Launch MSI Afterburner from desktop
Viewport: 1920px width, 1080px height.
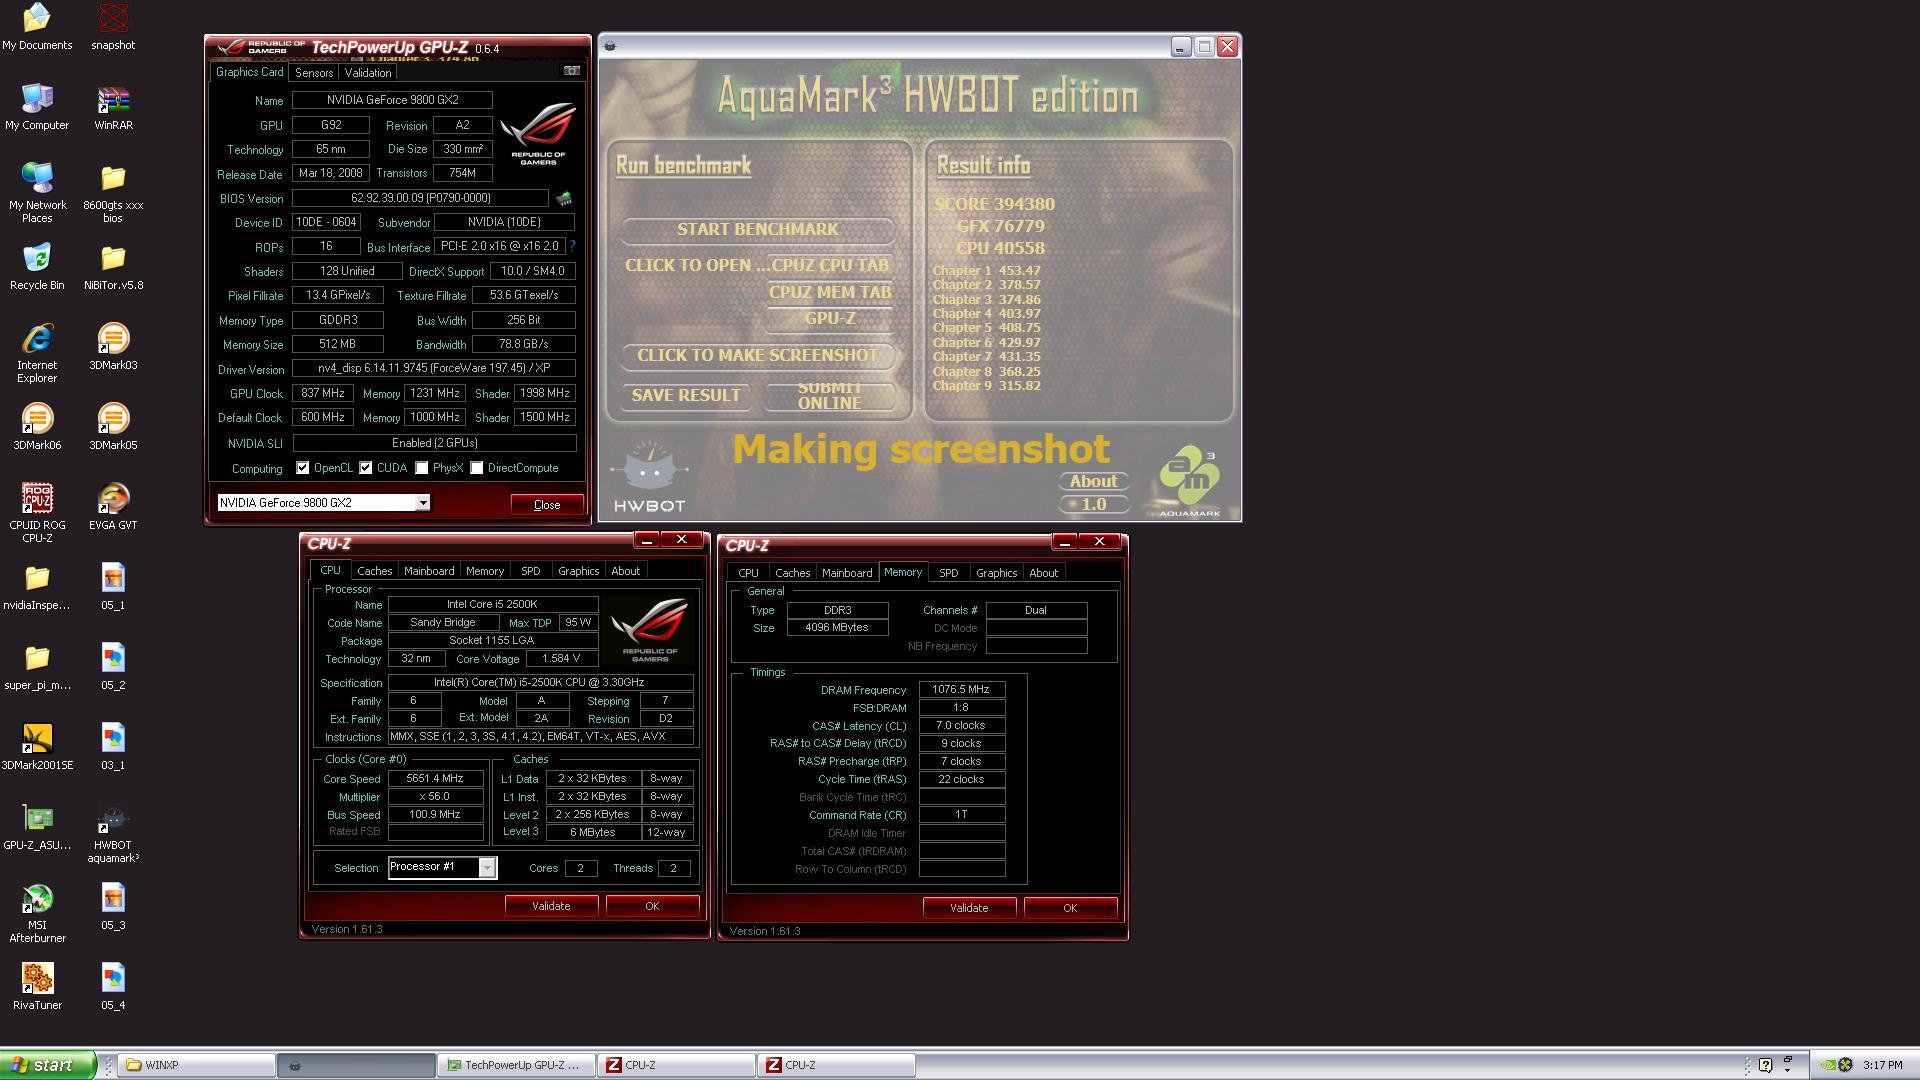click(x=37, y=913)
